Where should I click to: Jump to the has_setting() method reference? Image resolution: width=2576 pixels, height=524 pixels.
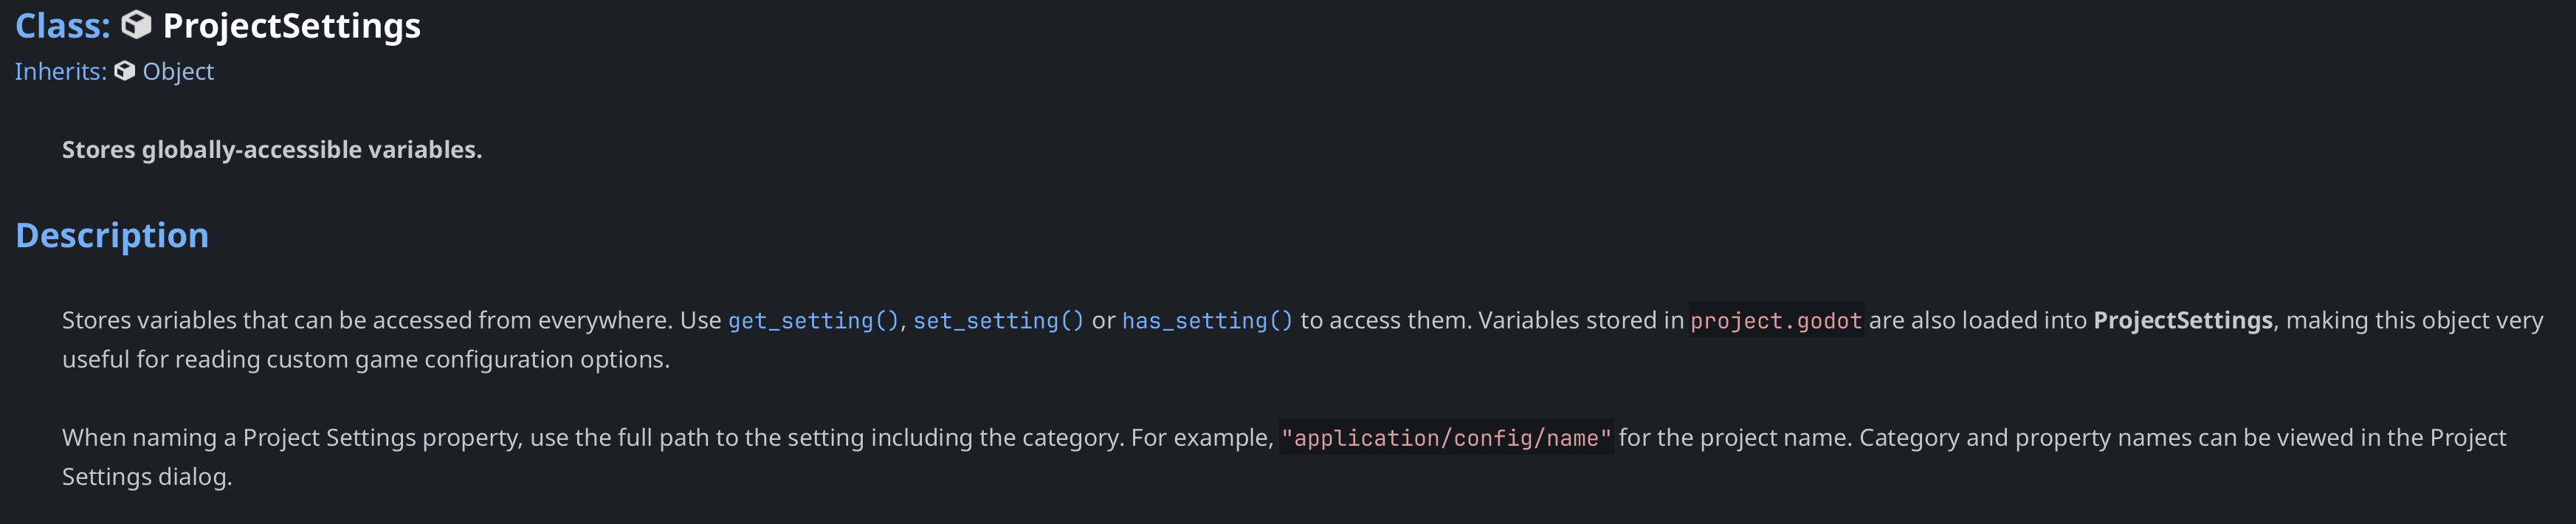tap(1207, 321)
